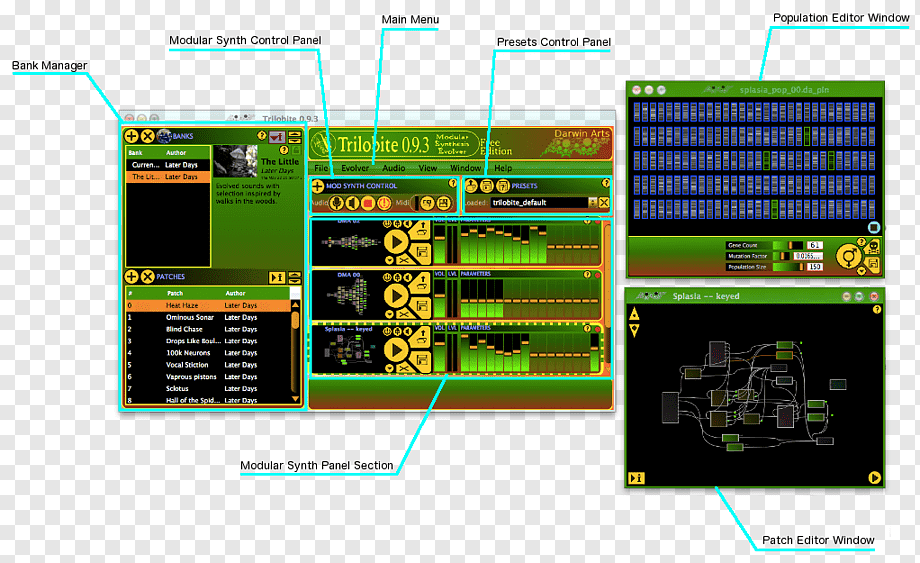Play the Splasia -- keyed synth panel
Image resolution: width=920 pixels, height=563 pixels.
pos(396,350)
